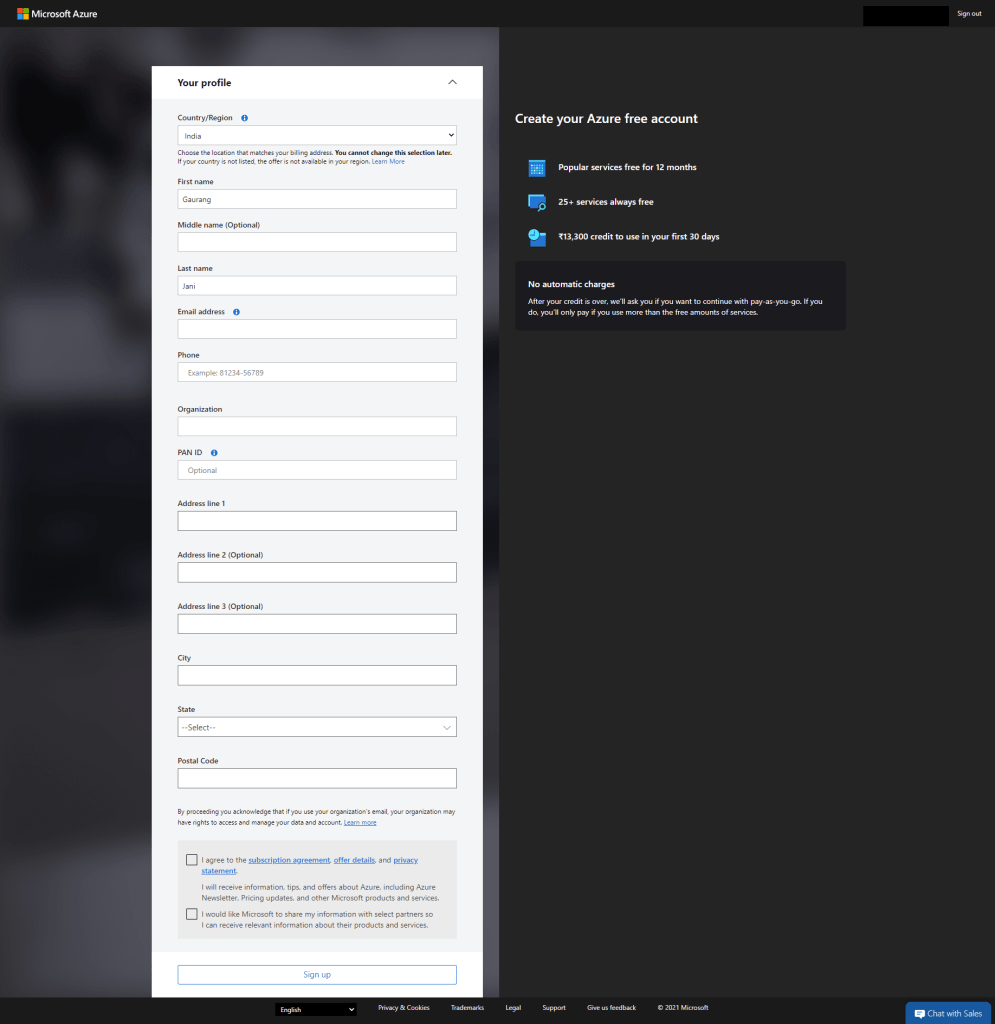Check the subscription agreement checkbox
This screenshot has height=1024, width=995.
(192, 860)
